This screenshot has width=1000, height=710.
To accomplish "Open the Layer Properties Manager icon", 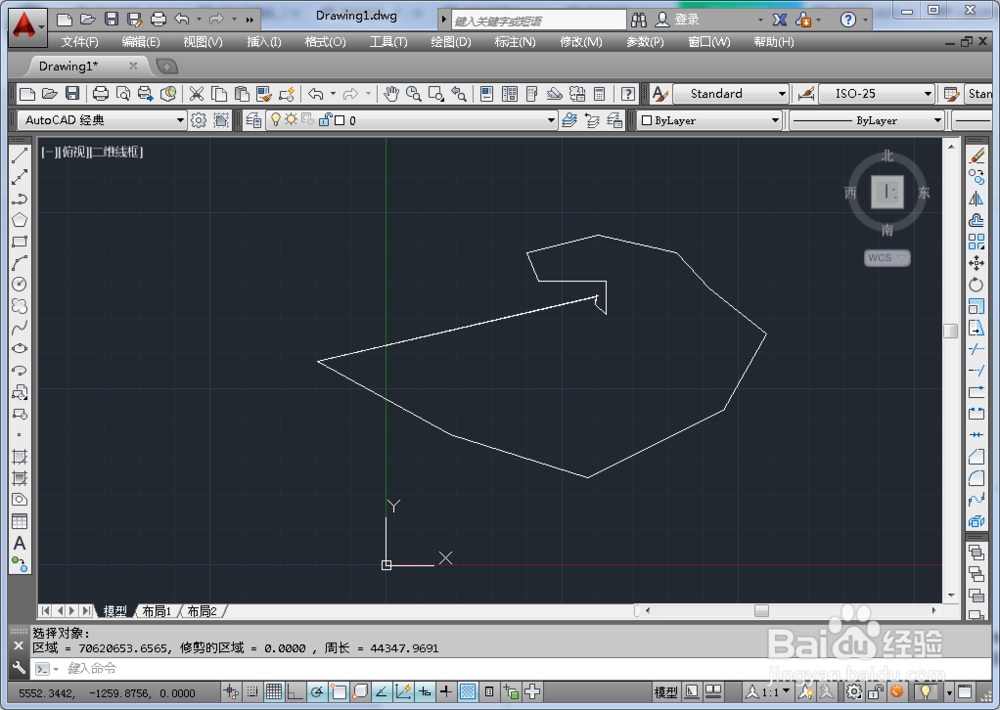I will pyautogui.click(x=253, y=120).
